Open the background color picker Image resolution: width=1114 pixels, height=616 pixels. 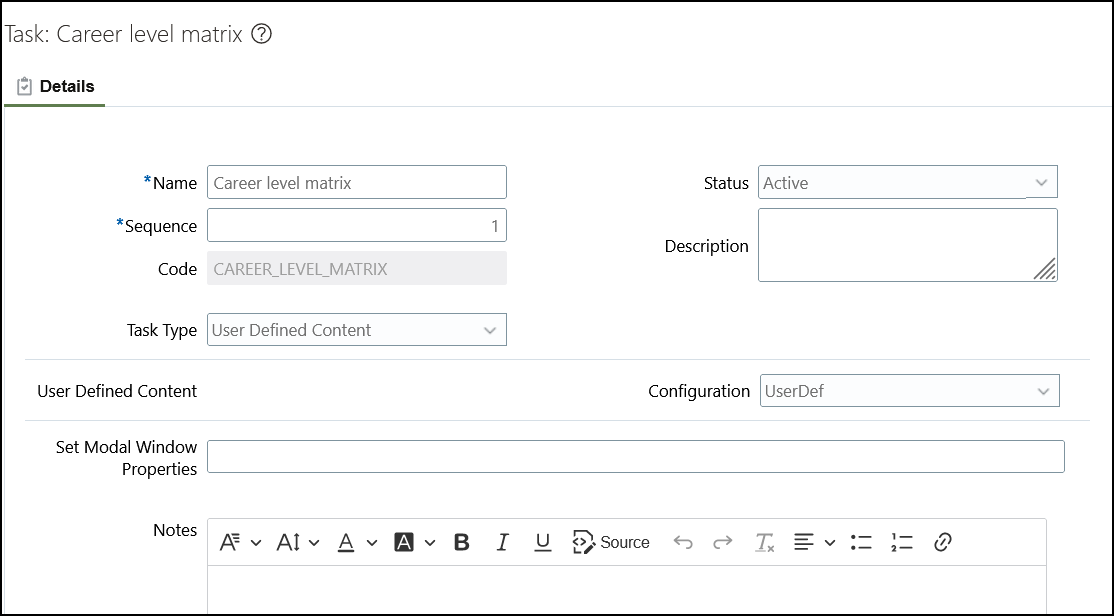pos(415,542)
